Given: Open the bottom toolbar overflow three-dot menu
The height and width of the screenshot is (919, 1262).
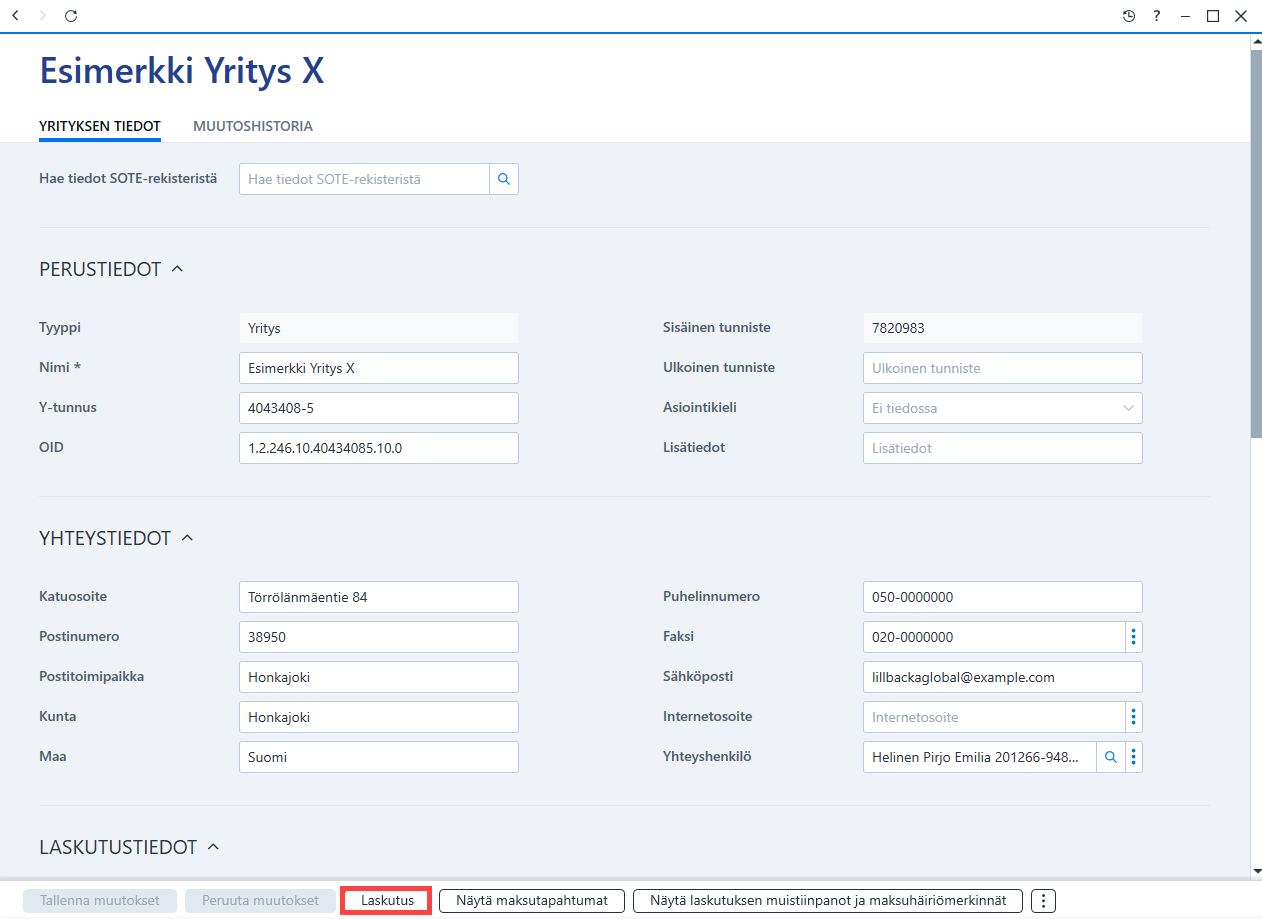Looking at the screenshot, I should pyautogui.click(x=1043, y=901).
